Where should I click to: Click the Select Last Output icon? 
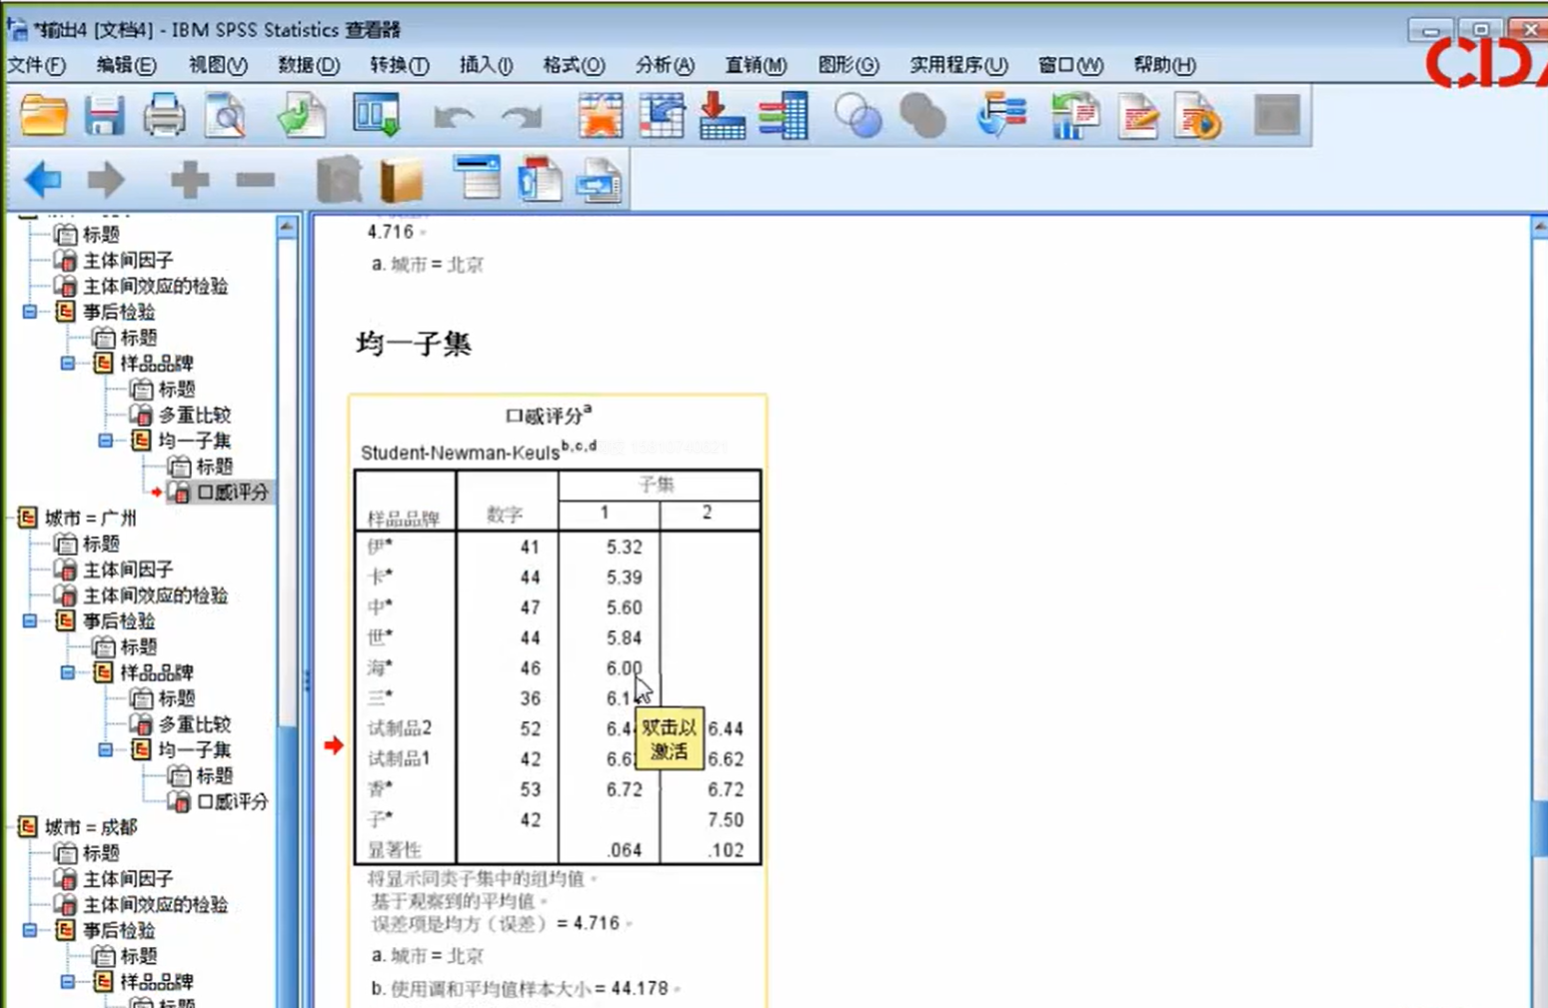click(1001, 116)
